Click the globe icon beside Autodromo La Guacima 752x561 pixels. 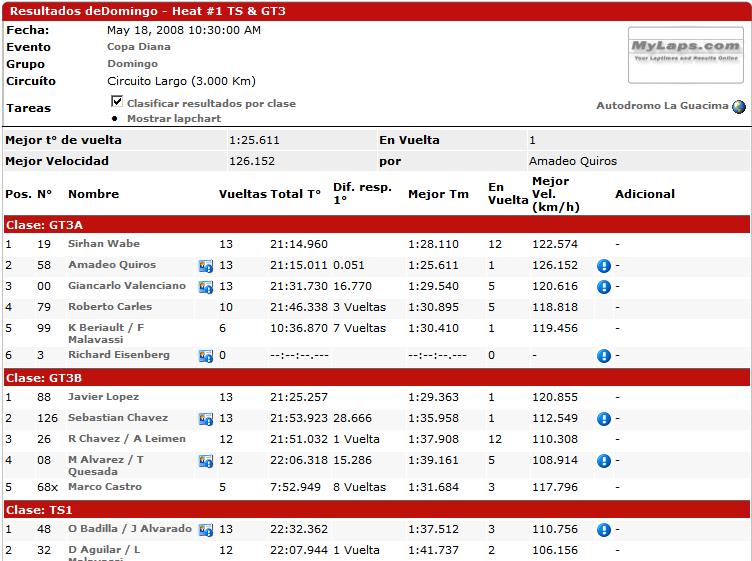pos(739,106)
